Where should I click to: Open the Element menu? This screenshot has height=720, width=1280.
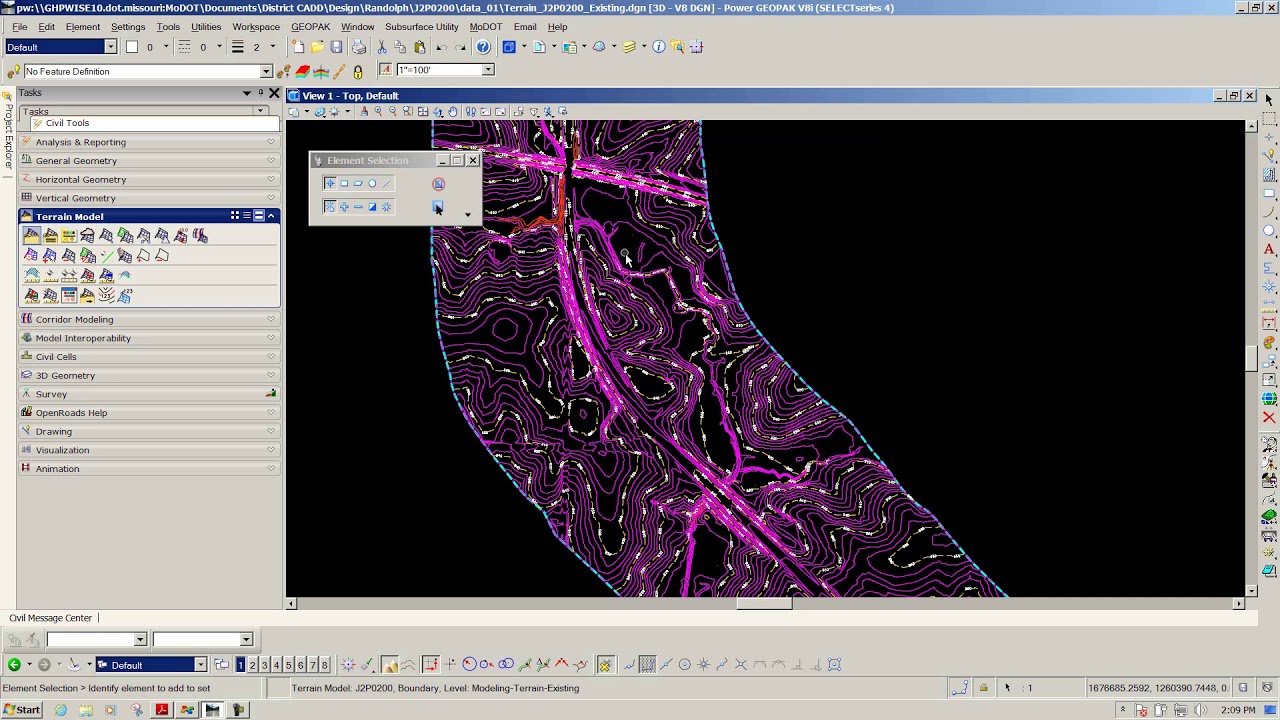(x=83, y=27)
